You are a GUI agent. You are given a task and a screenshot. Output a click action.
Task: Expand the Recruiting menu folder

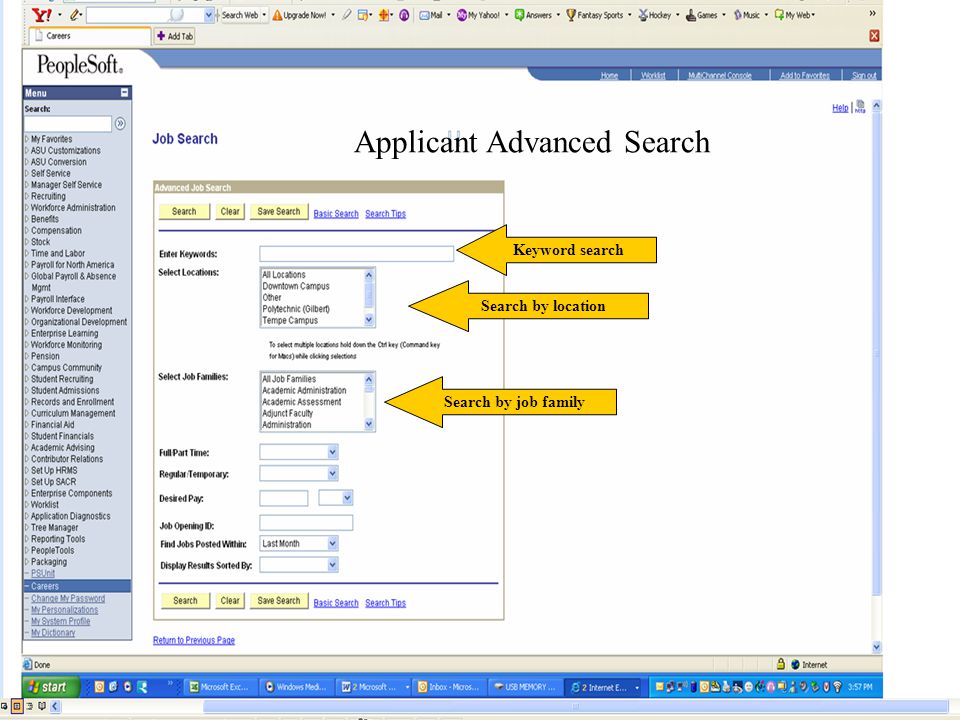(x=27, y=197)
